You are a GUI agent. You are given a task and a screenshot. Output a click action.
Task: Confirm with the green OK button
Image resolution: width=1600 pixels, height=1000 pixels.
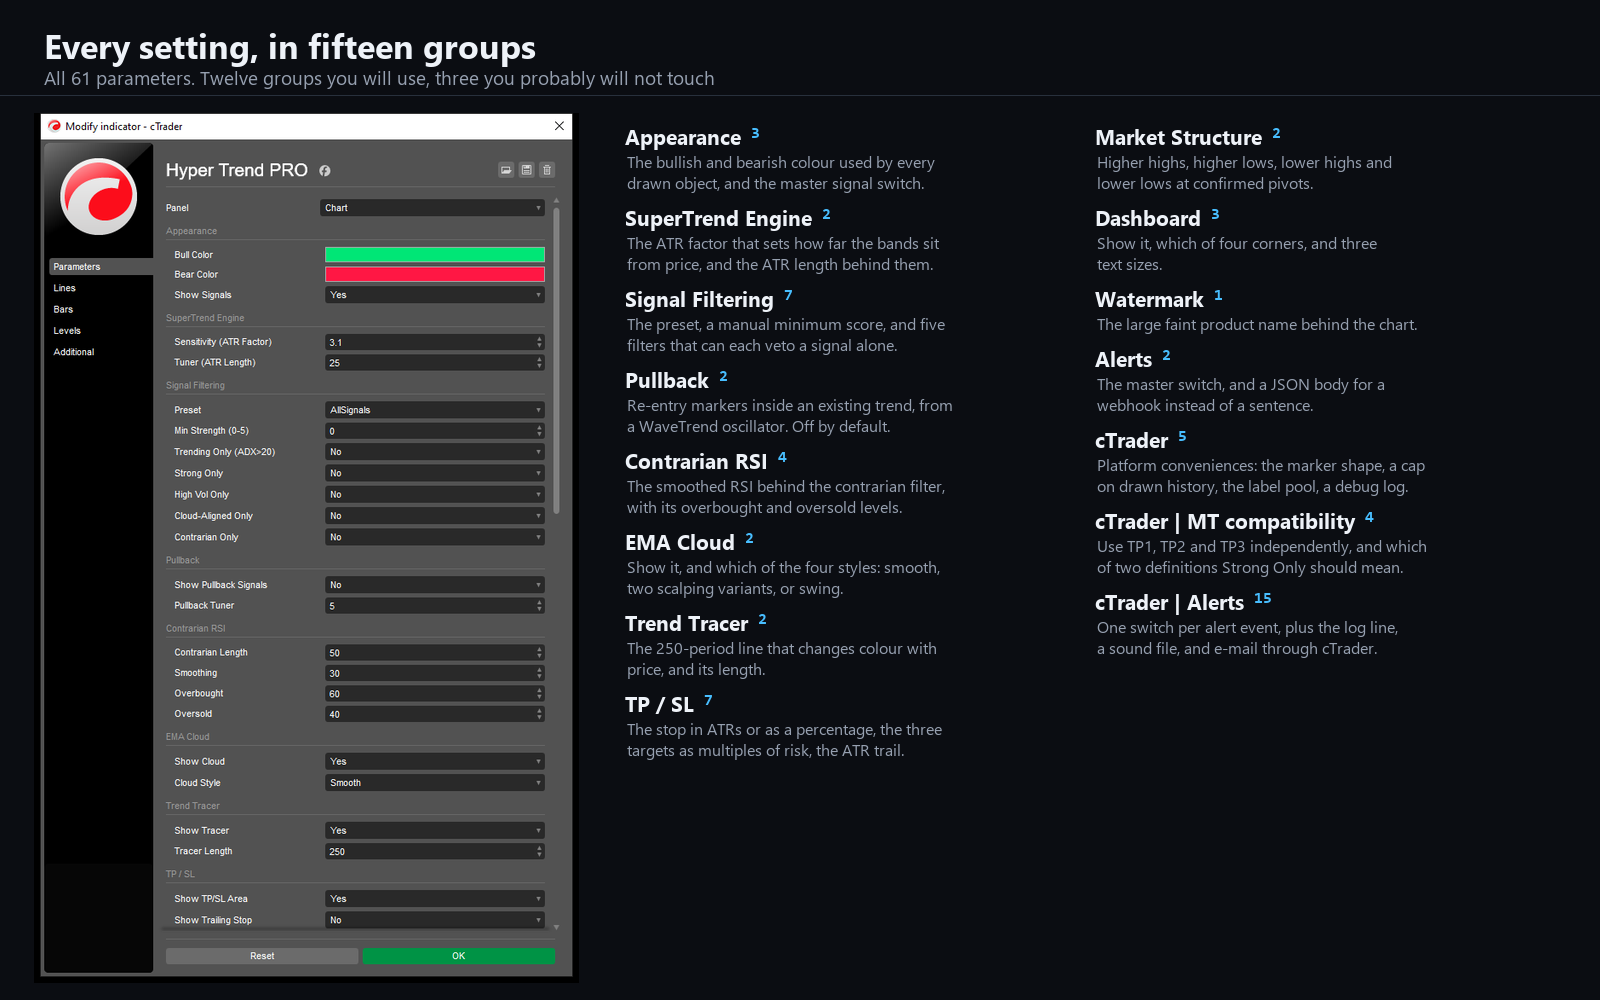tap(458, 956)
